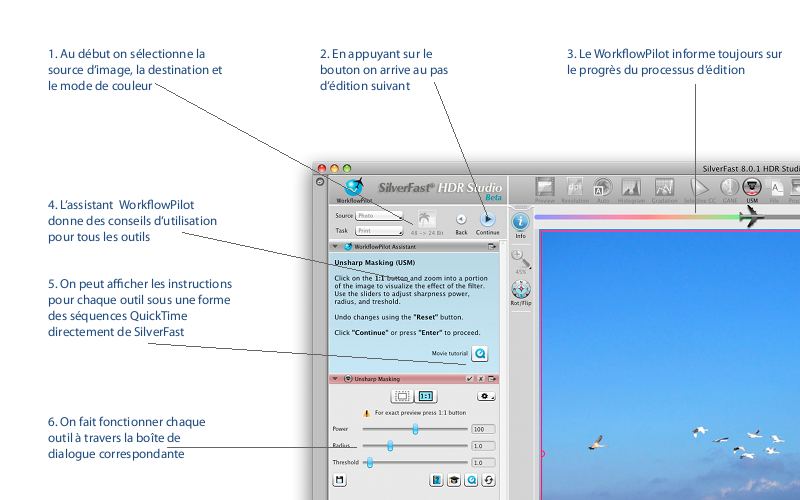Open the Task dropdown showing Print
Image resolution: width=800 pixels, height=500 pixels.
pyautogui.click(x=379, y=230)
